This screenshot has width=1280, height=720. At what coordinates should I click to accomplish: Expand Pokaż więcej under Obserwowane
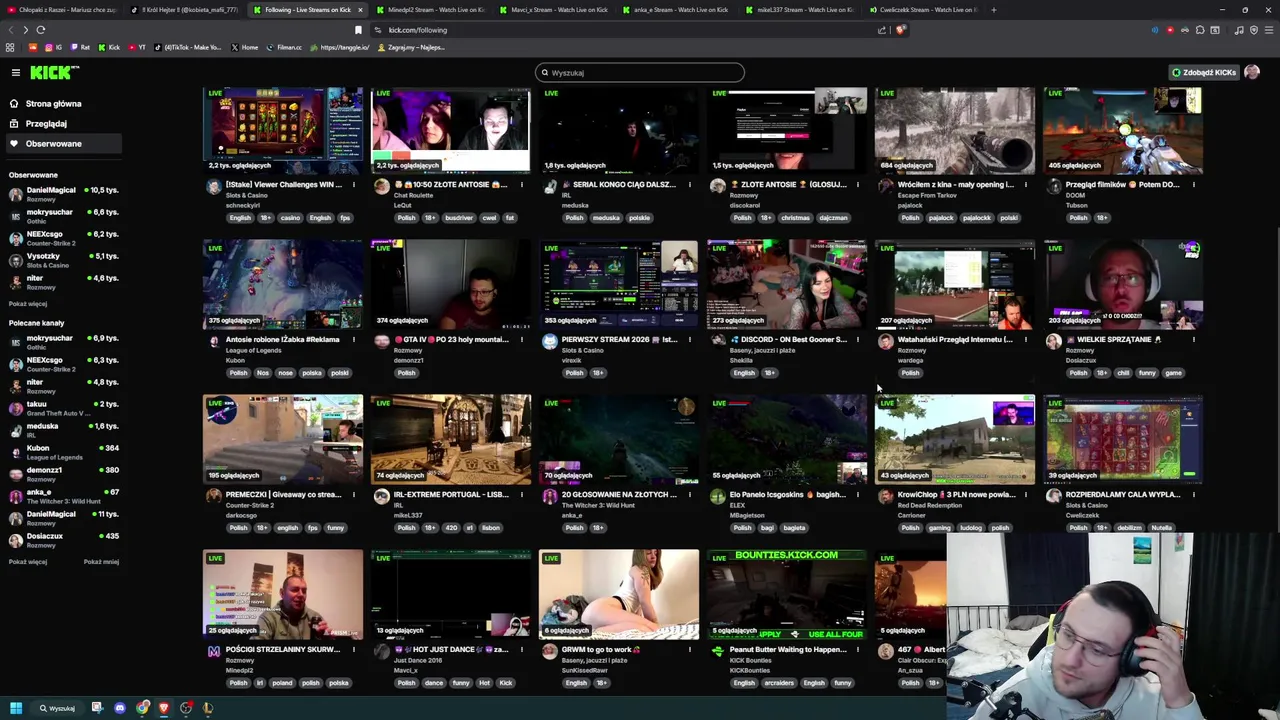28,303
